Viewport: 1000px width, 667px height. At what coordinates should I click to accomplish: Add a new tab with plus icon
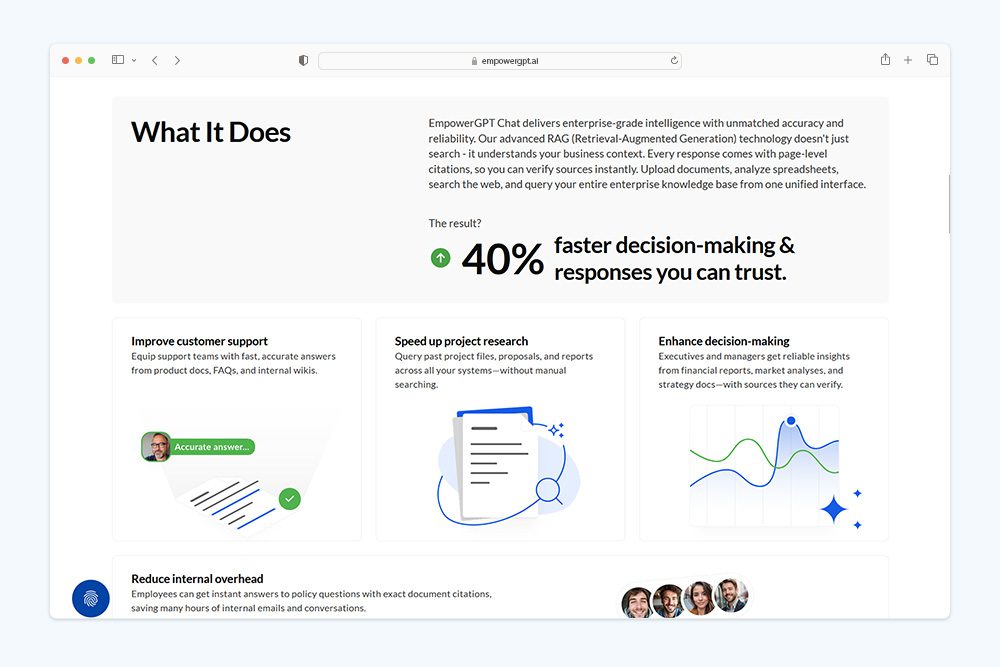(908, 60)
